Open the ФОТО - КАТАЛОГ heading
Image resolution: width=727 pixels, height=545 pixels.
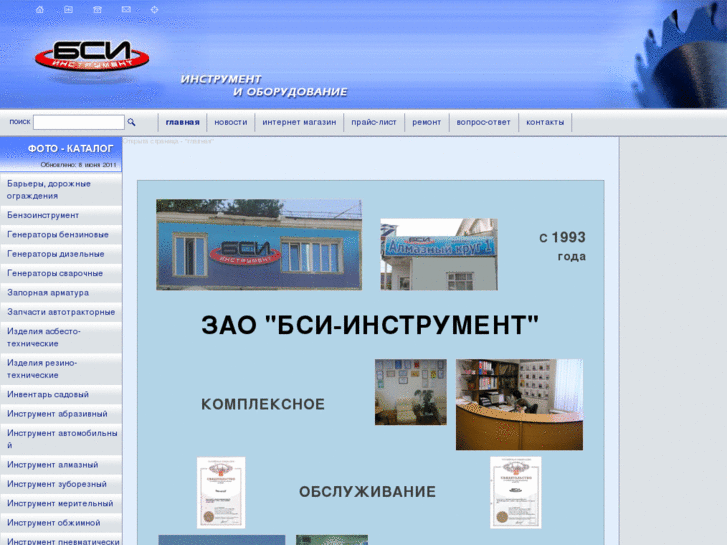point(70,148)
